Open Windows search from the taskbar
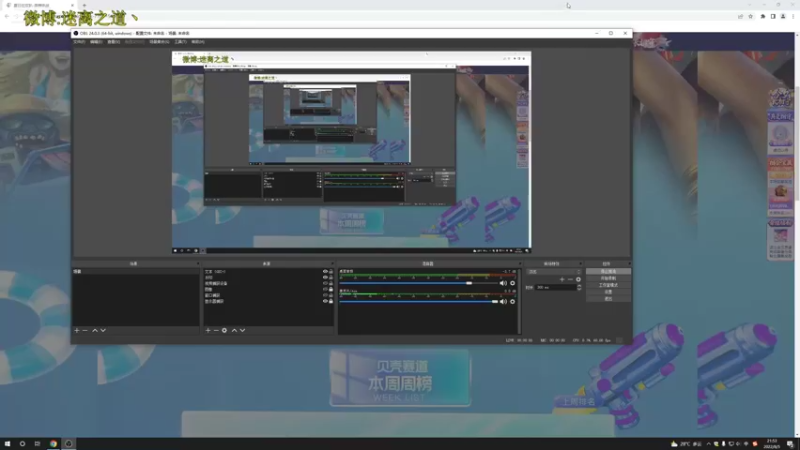 pyautogui.click(x=22, y=444)
